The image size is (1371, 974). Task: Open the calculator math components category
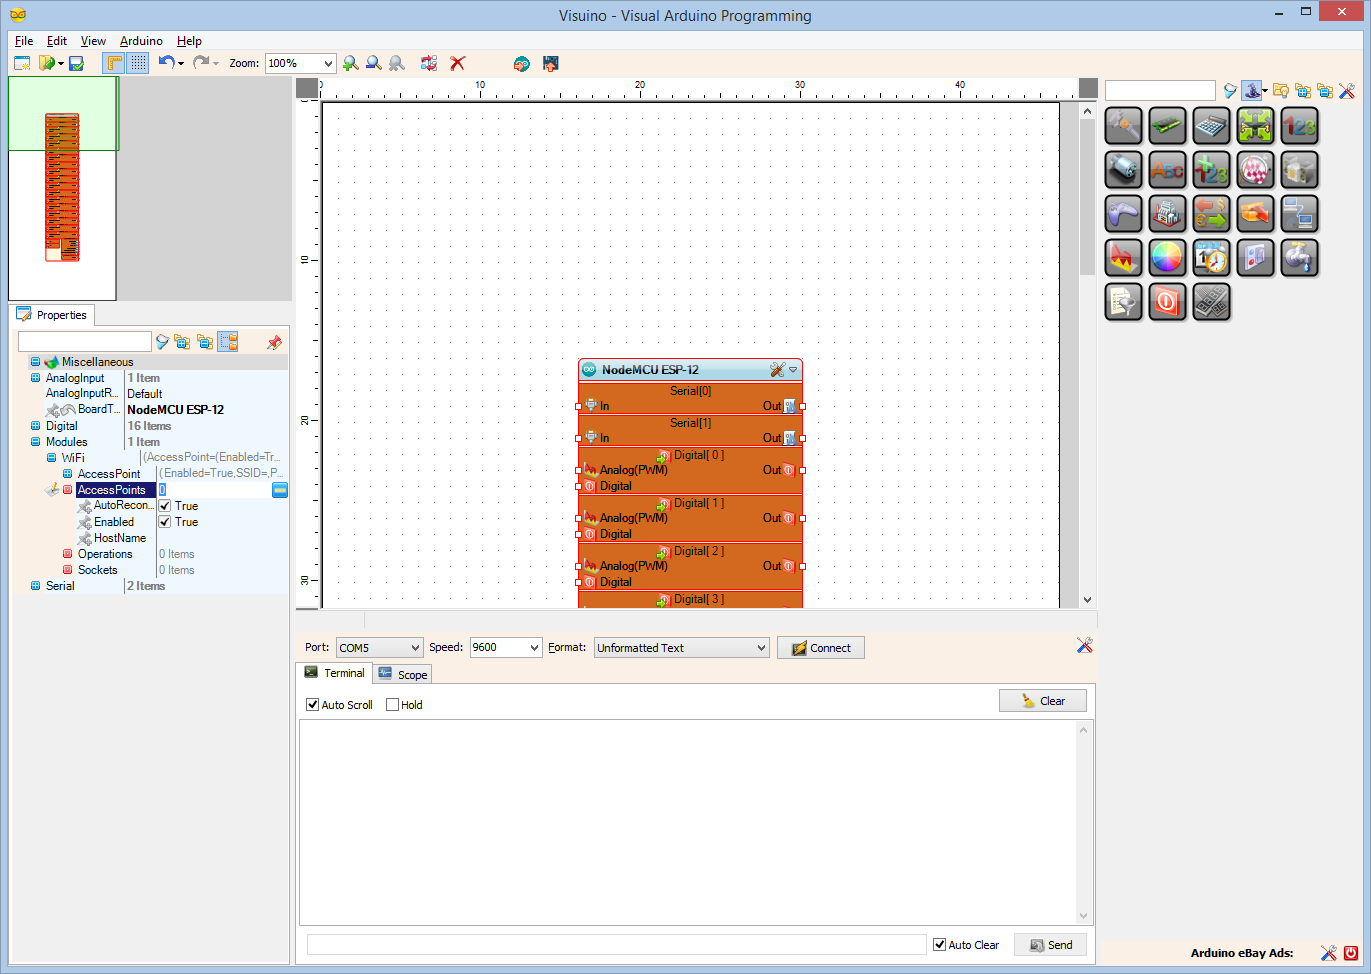coord(1211,126)
